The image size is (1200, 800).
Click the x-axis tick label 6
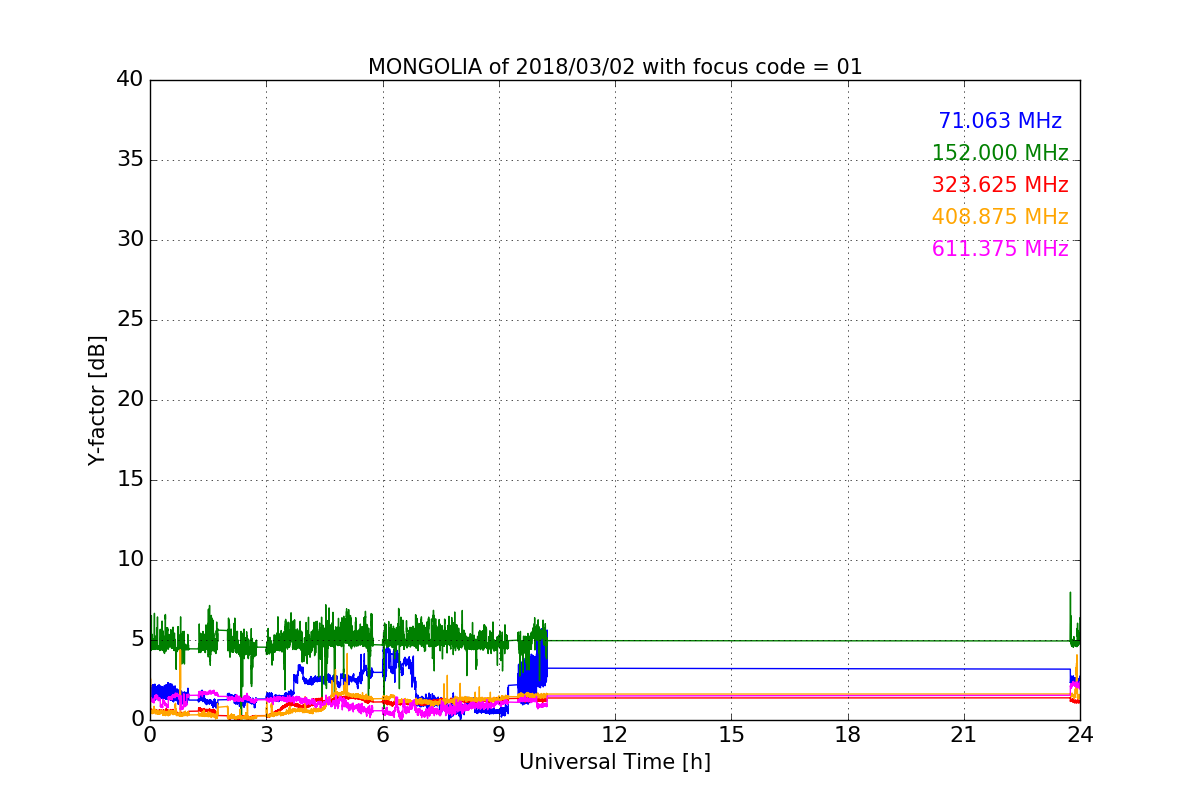click(x=383, y=734)
